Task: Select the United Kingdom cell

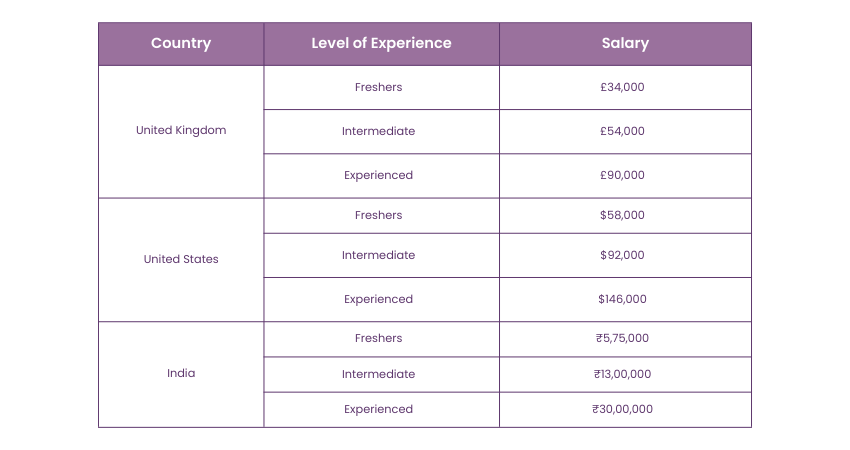Action: [x=181, y=130]
